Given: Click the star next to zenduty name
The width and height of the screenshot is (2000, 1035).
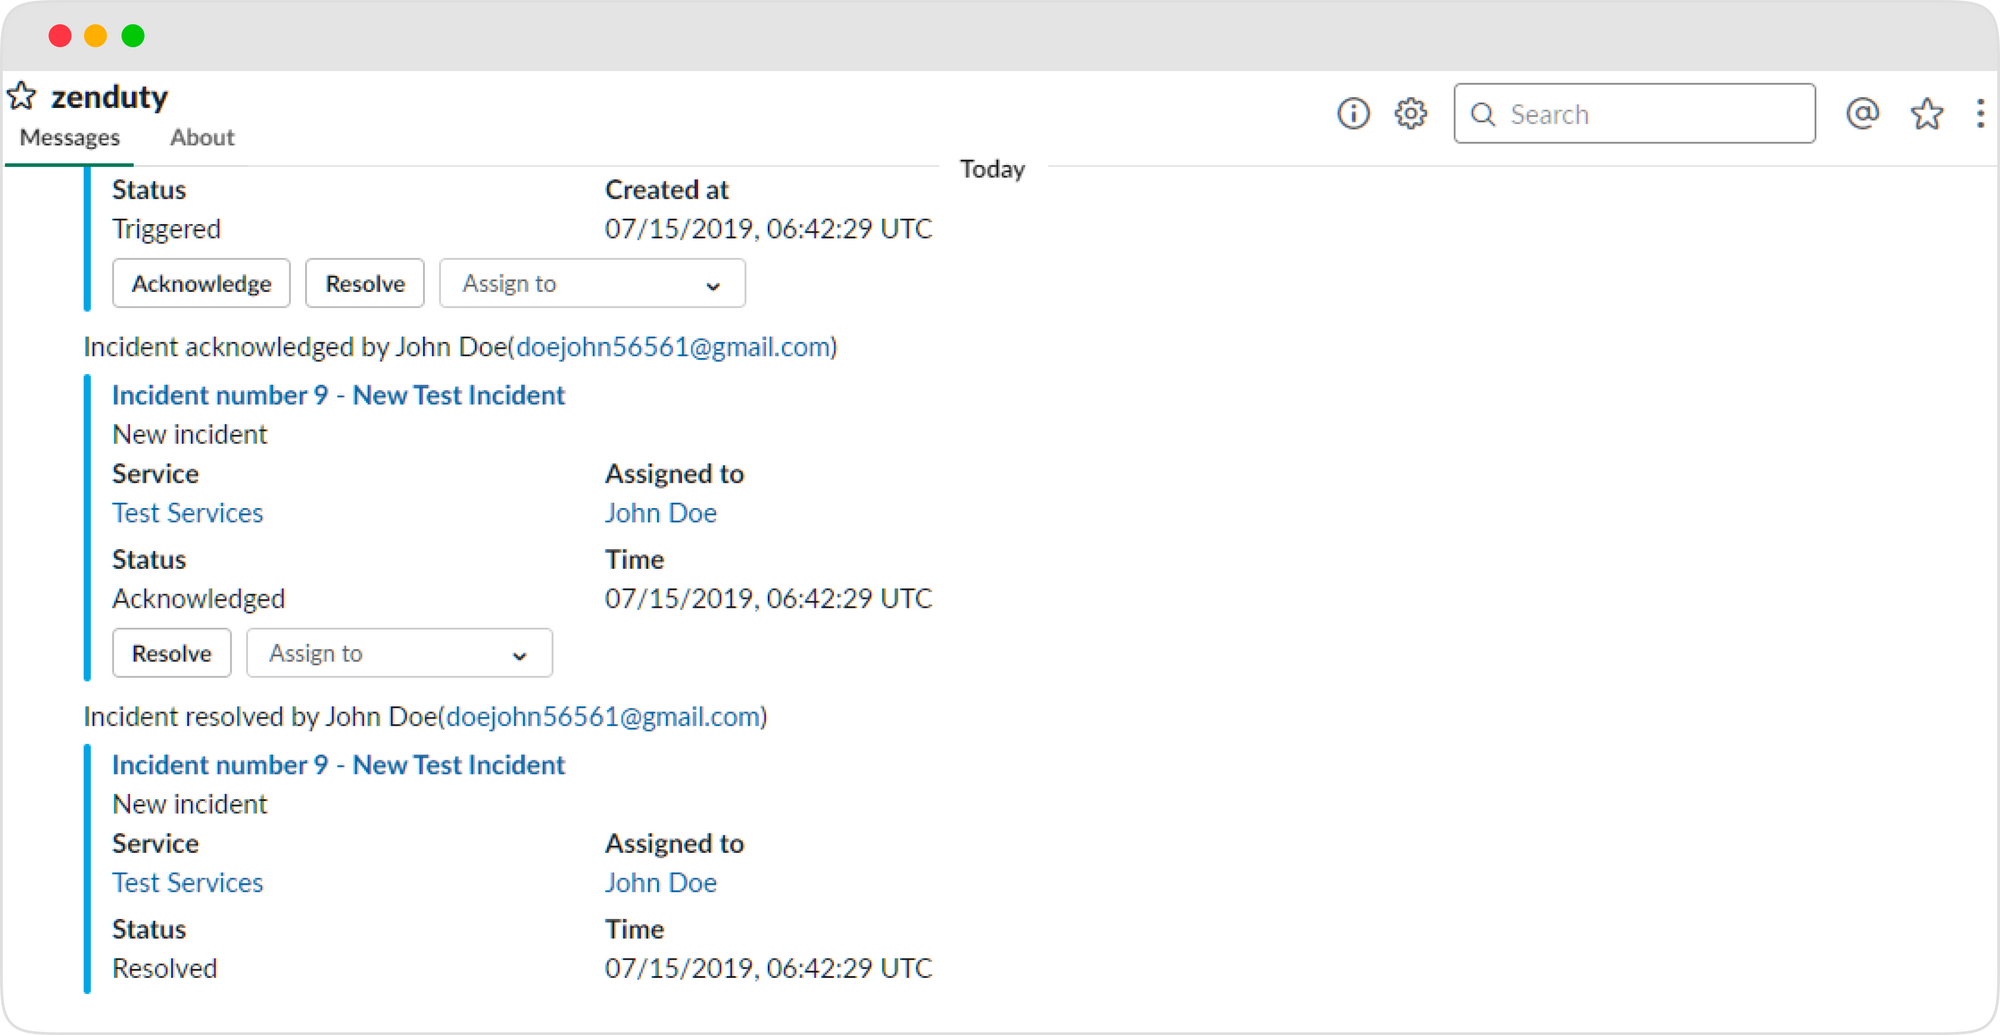Looking at the screenshot, I should point(22,96).
